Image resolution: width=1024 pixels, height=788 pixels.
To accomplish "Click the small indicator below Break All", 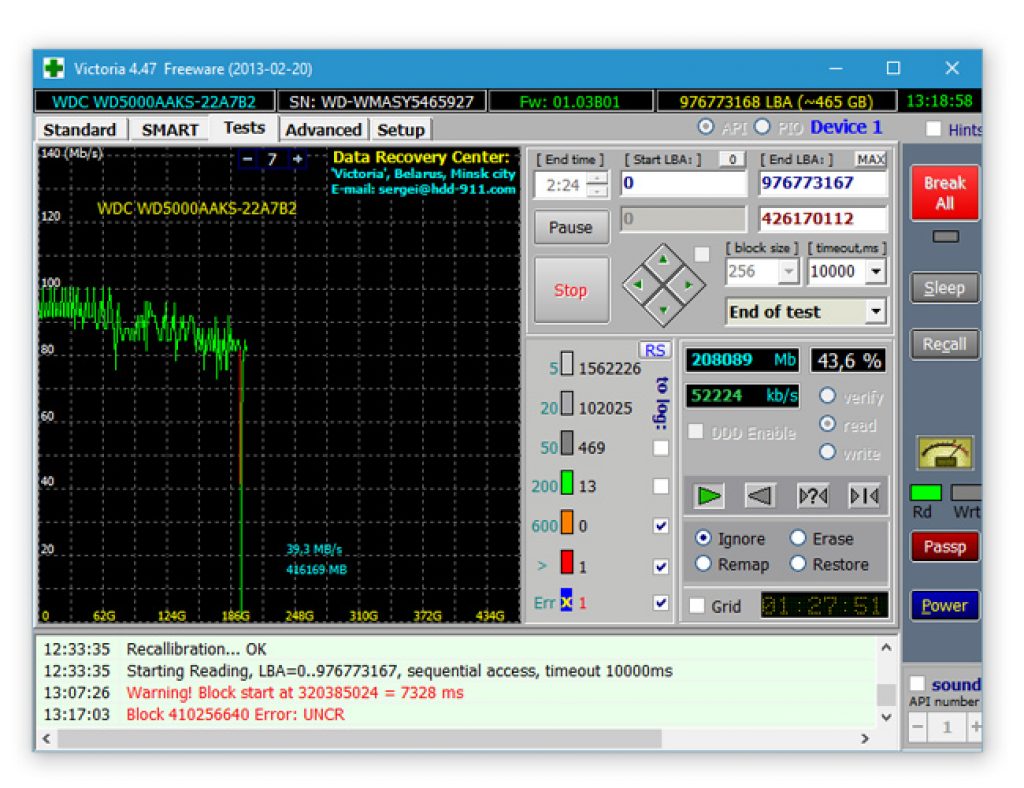I will 945,236.
